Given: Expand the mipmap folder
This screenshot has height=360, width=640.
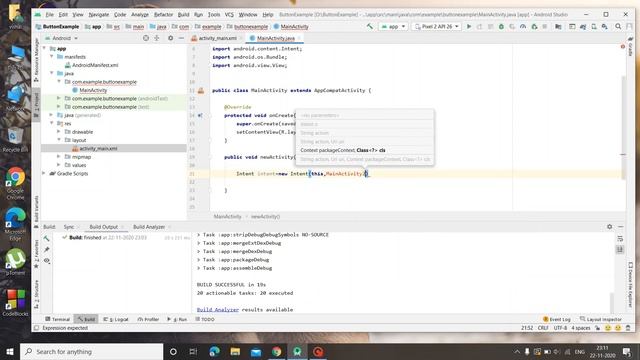Looking at the screenshot, I should (59, 157).
